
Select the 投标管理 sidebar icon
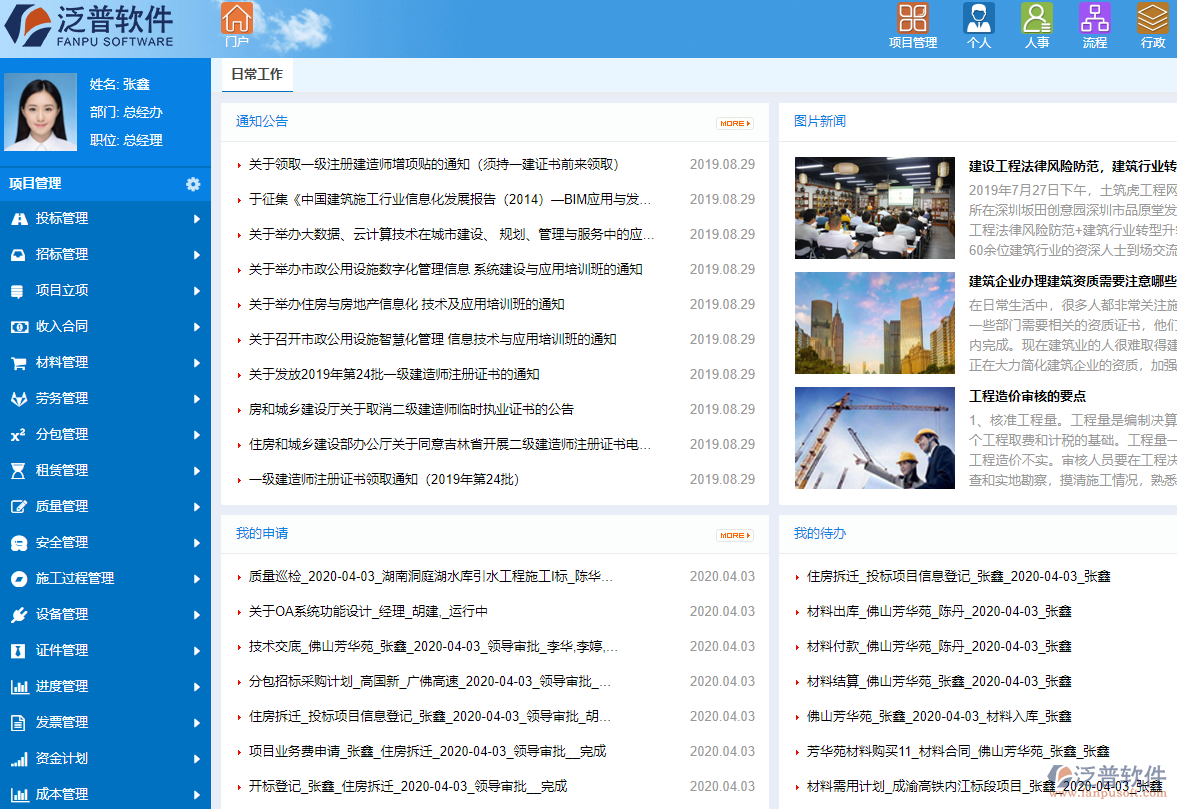(21, 218)
